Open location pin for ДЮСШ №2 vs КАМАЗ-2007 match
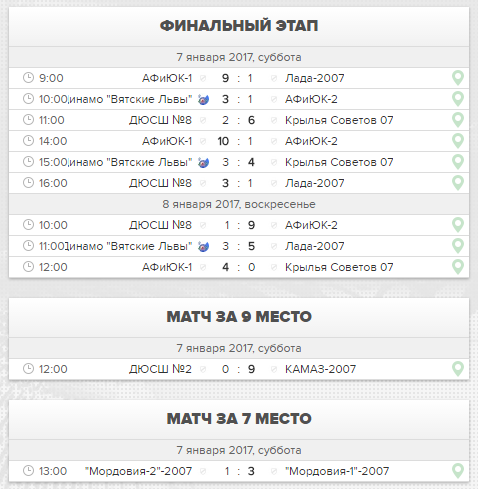 [x=458, y=369]
